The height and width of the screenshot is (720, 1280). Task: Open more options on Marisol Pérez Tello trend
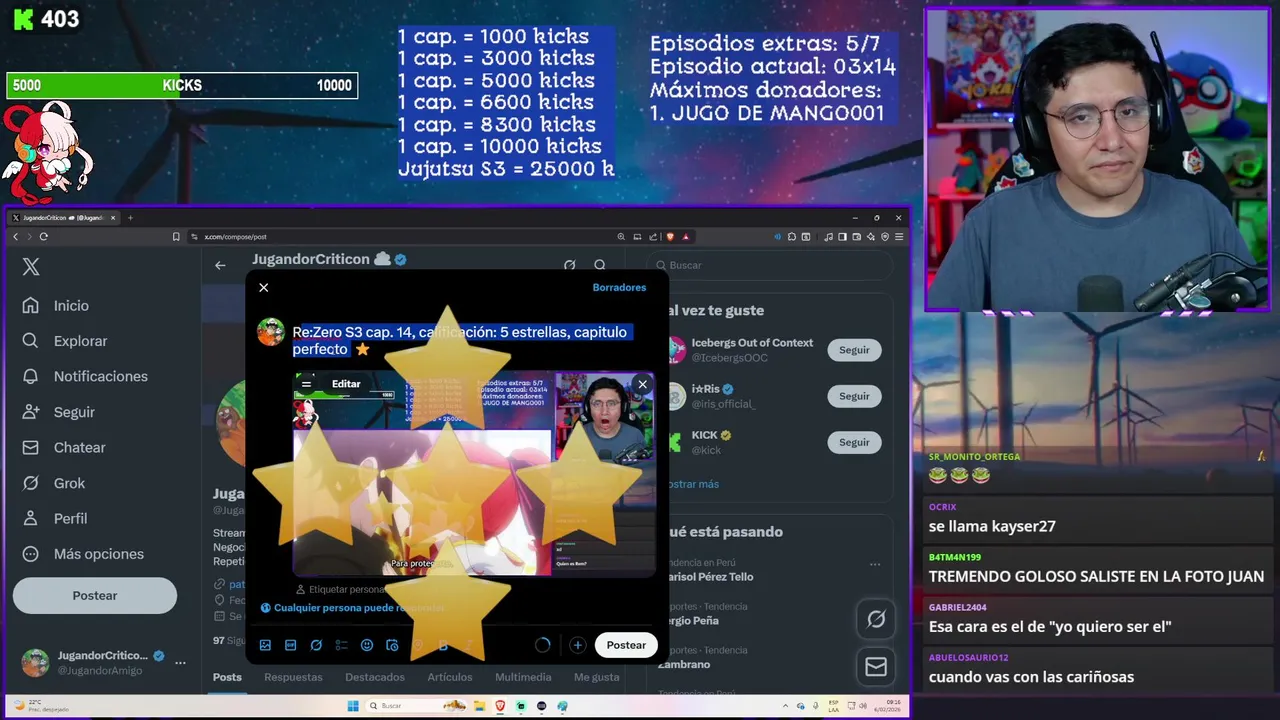tap(875, 564)
